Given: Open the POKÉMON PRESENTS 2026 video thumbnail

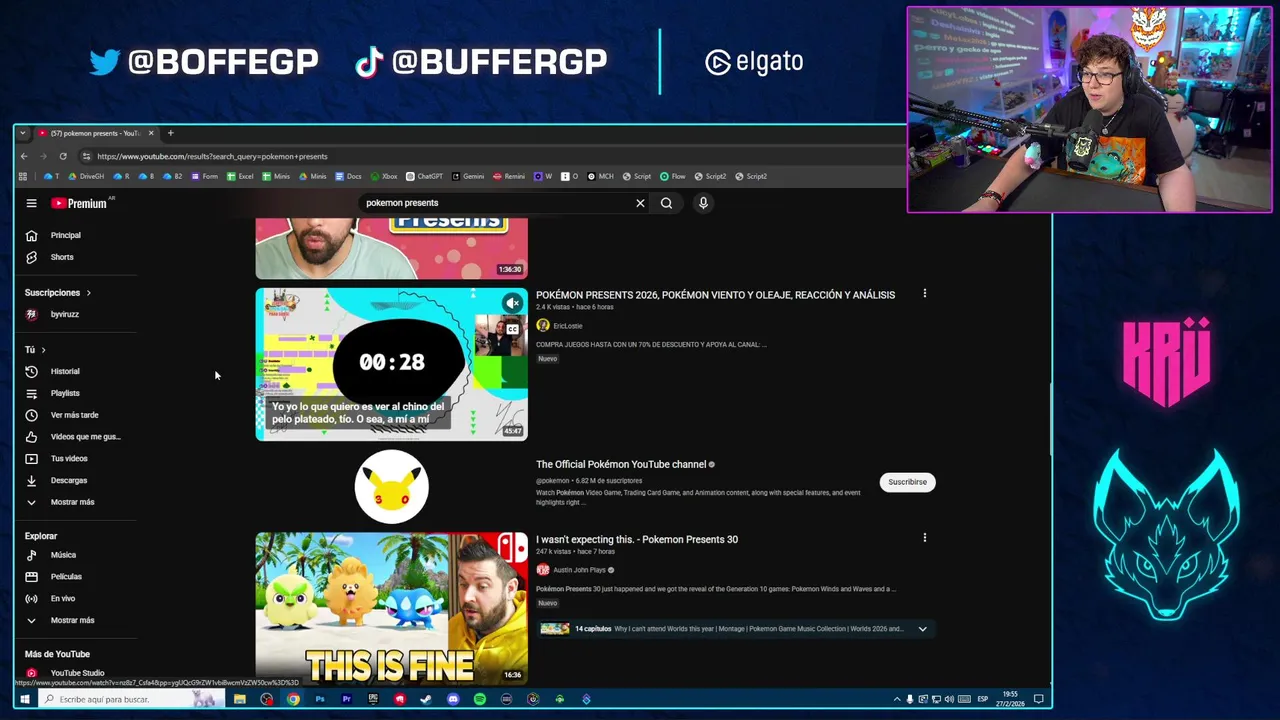Looking at the screenshot, I should (x=391, y=364).
